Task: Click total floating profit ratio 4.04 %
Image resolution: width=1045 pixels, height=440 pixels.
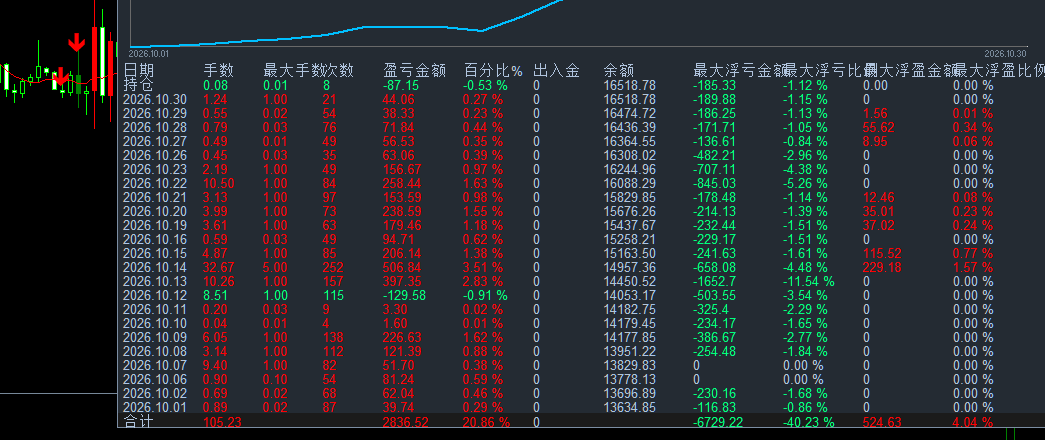Action: click(x=973, y=422)
